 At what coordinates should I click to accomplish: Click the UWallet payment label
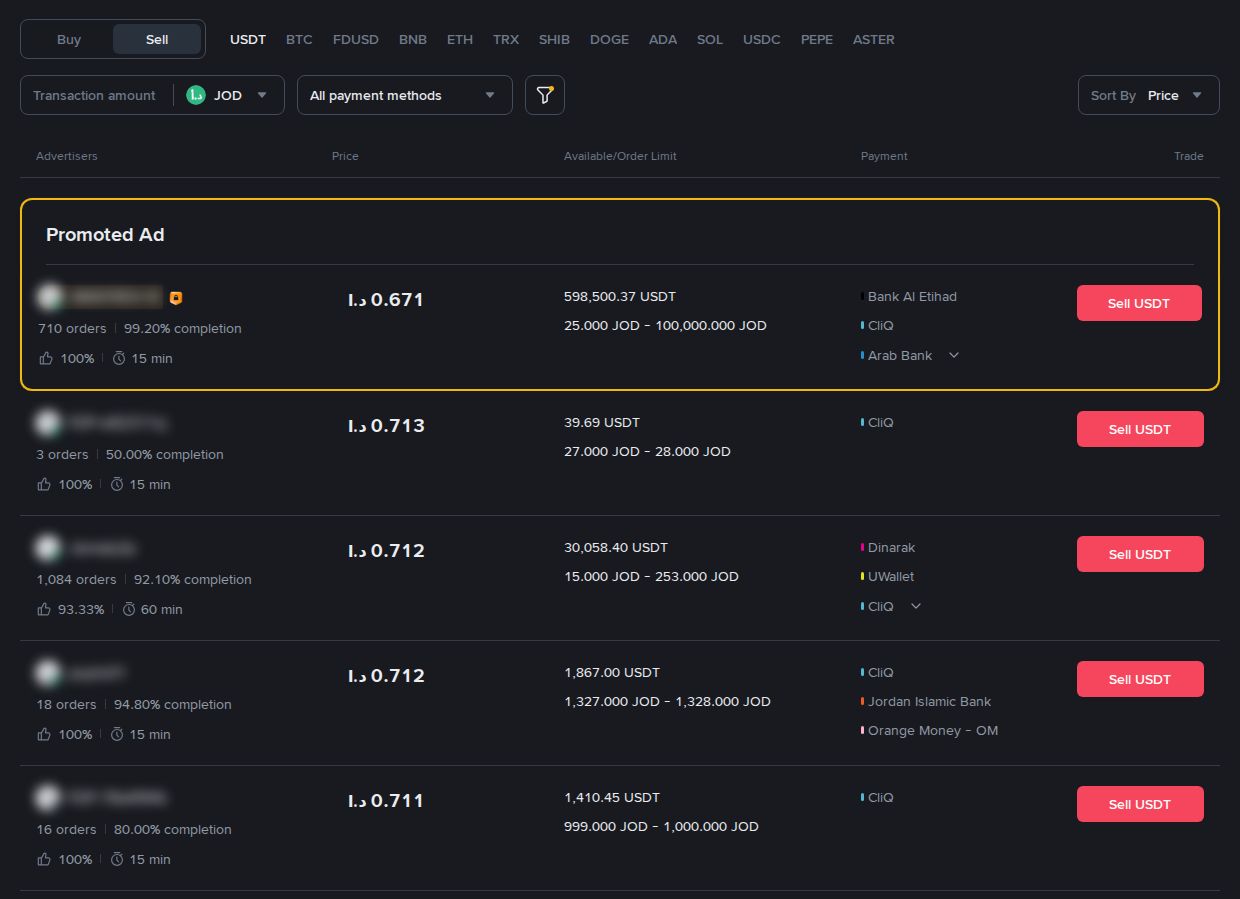tap(891, 577)
